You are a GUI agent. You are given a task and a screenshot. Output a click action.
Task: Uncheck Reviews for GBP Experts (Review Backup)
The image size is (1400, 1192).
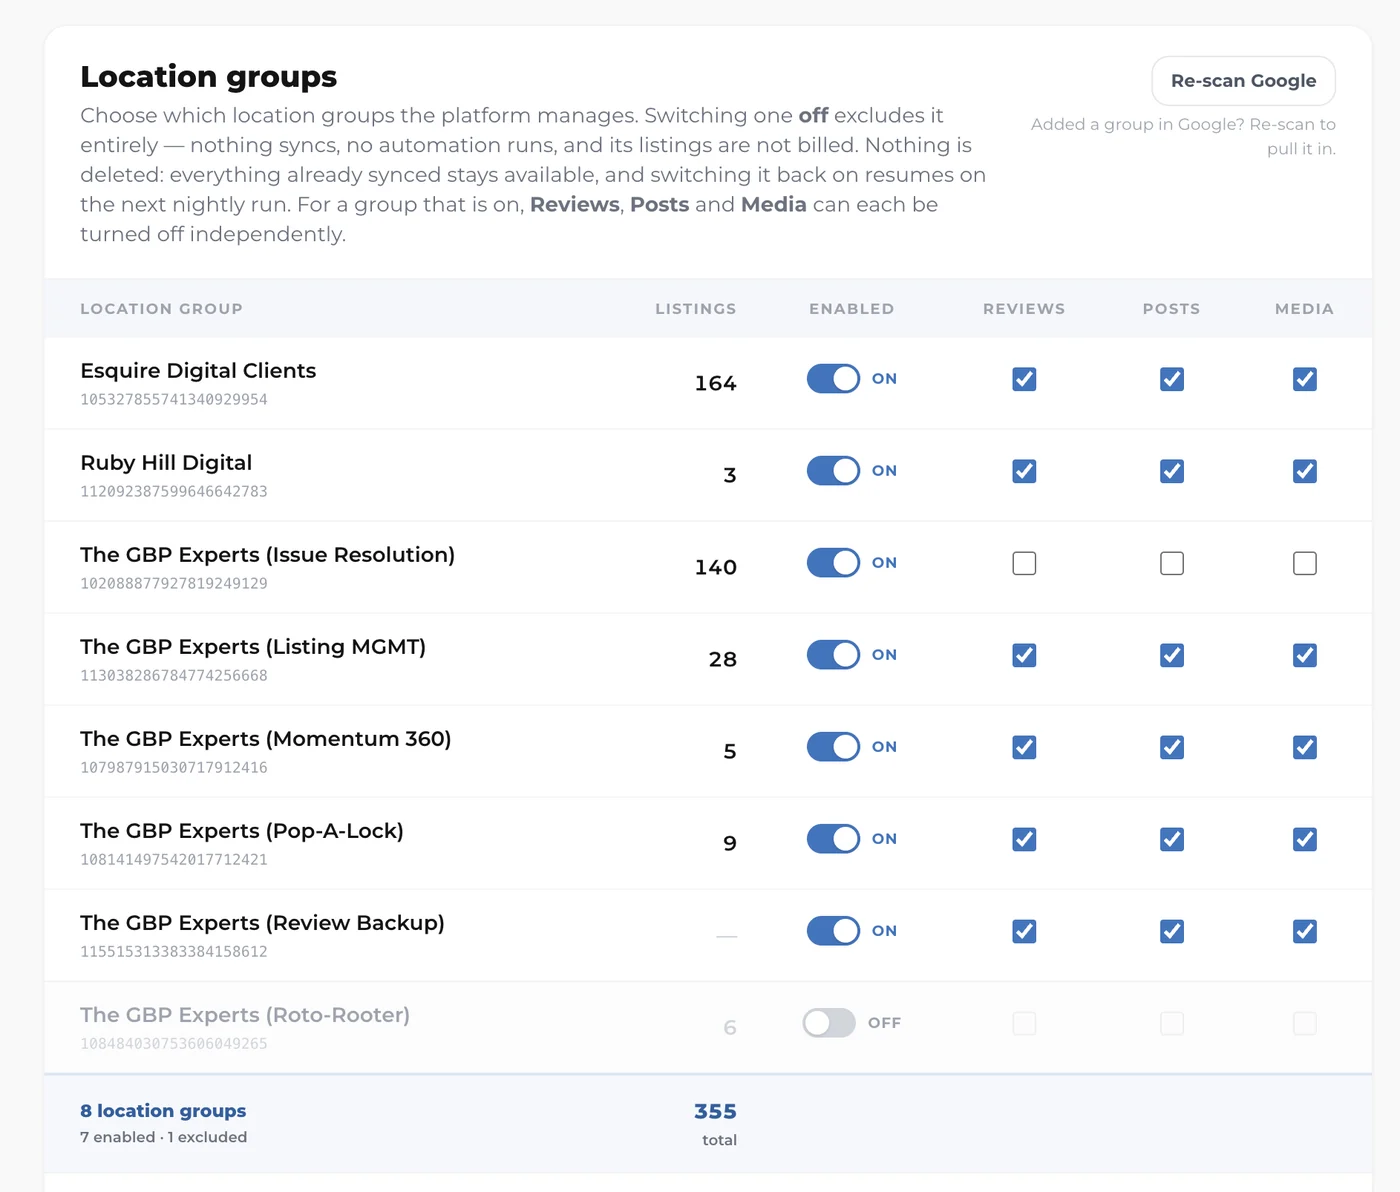(1024, 931)
